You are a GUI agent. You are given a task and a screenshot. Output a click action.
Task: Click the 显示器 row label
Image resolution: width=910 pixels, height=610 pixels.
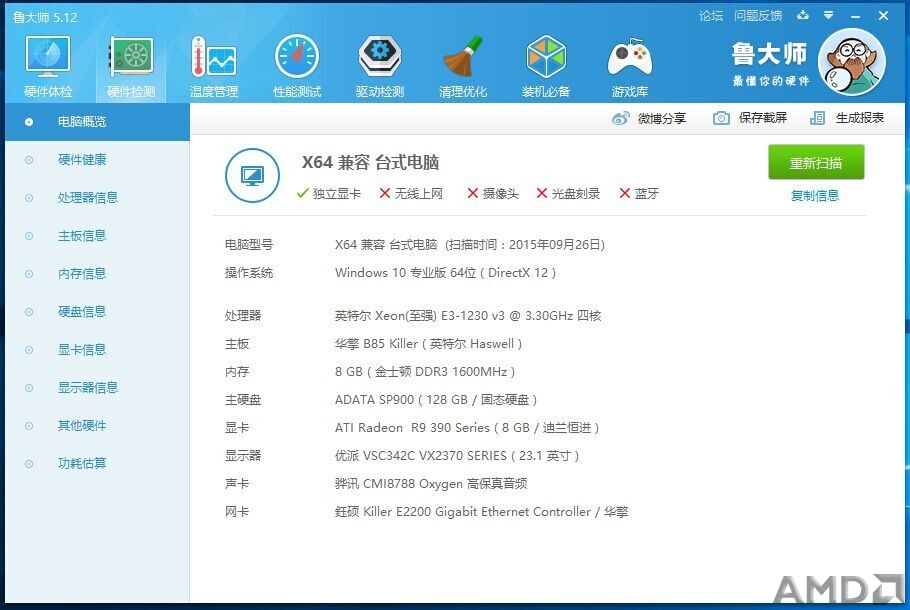point(243,456)
